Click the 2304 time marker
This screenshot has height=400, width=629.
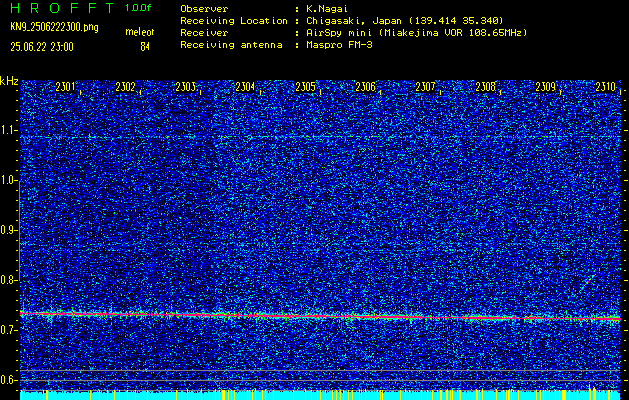[x=245, y=87]
